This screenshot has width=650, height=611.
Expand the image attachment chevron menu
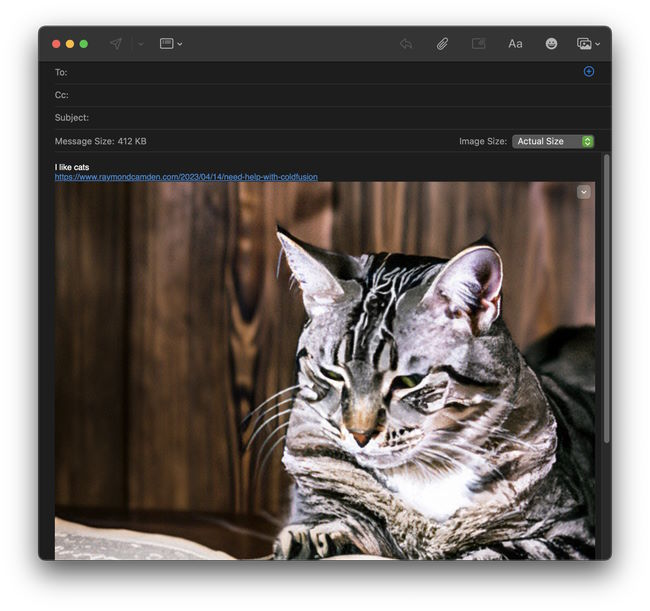pos(583,192)
